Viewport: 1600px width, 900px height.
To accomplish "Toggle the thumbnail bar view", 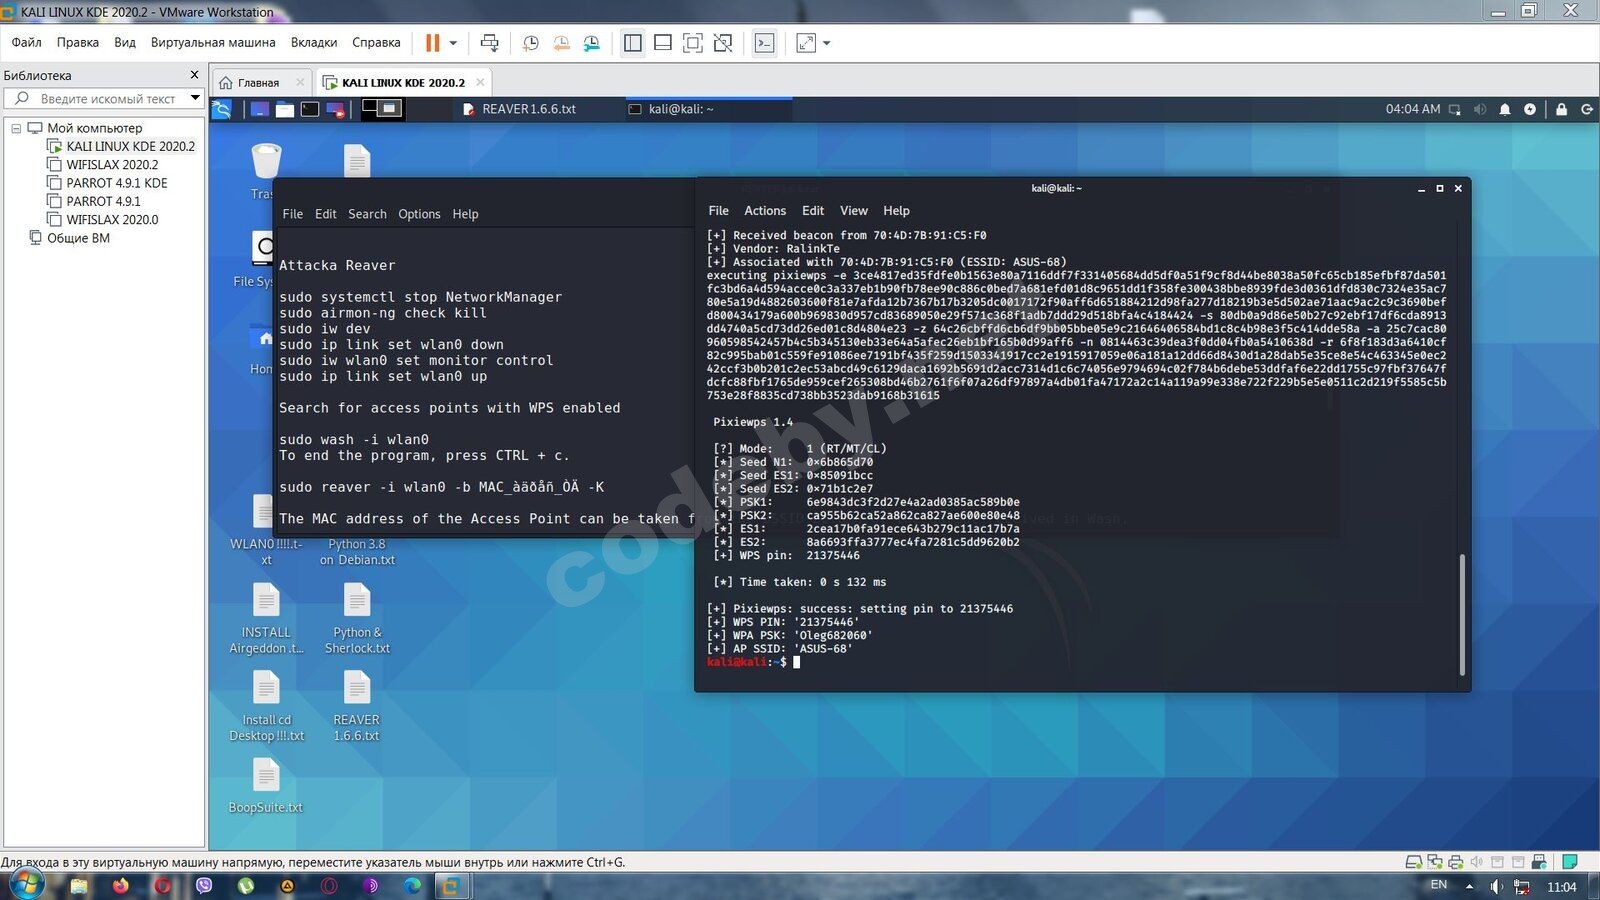I will point(662,43).
